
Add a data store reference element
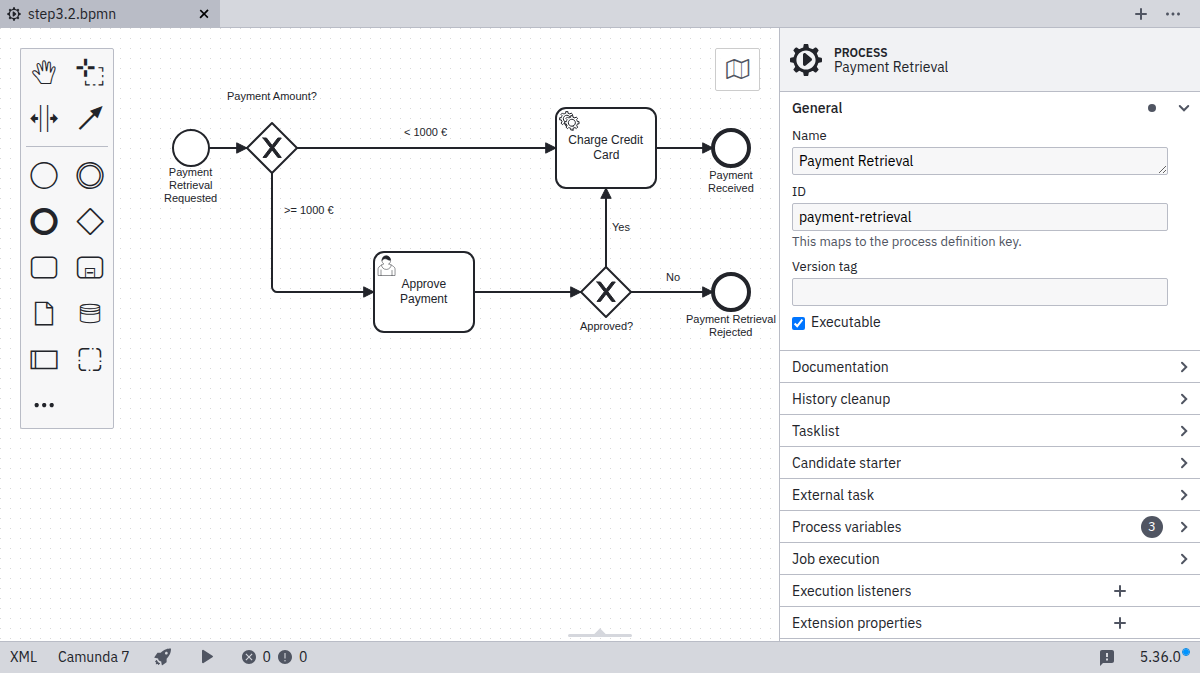pyautogui.click(x=90, y=314)
